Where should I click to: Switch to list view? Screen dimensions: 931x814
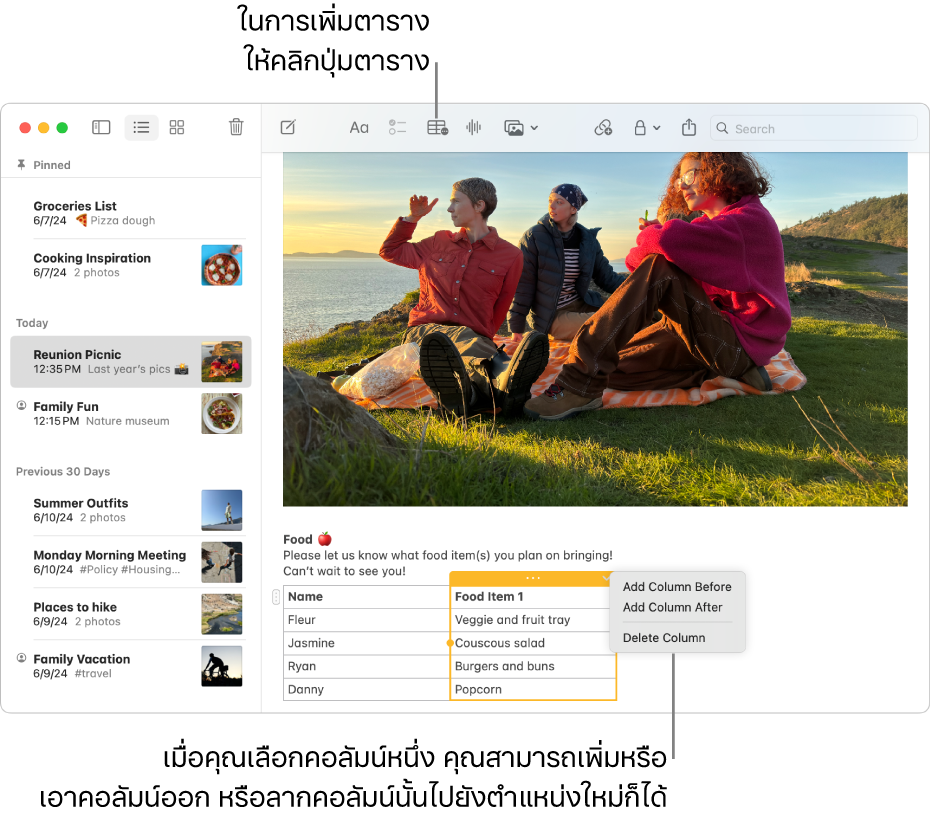coord(141,128)
